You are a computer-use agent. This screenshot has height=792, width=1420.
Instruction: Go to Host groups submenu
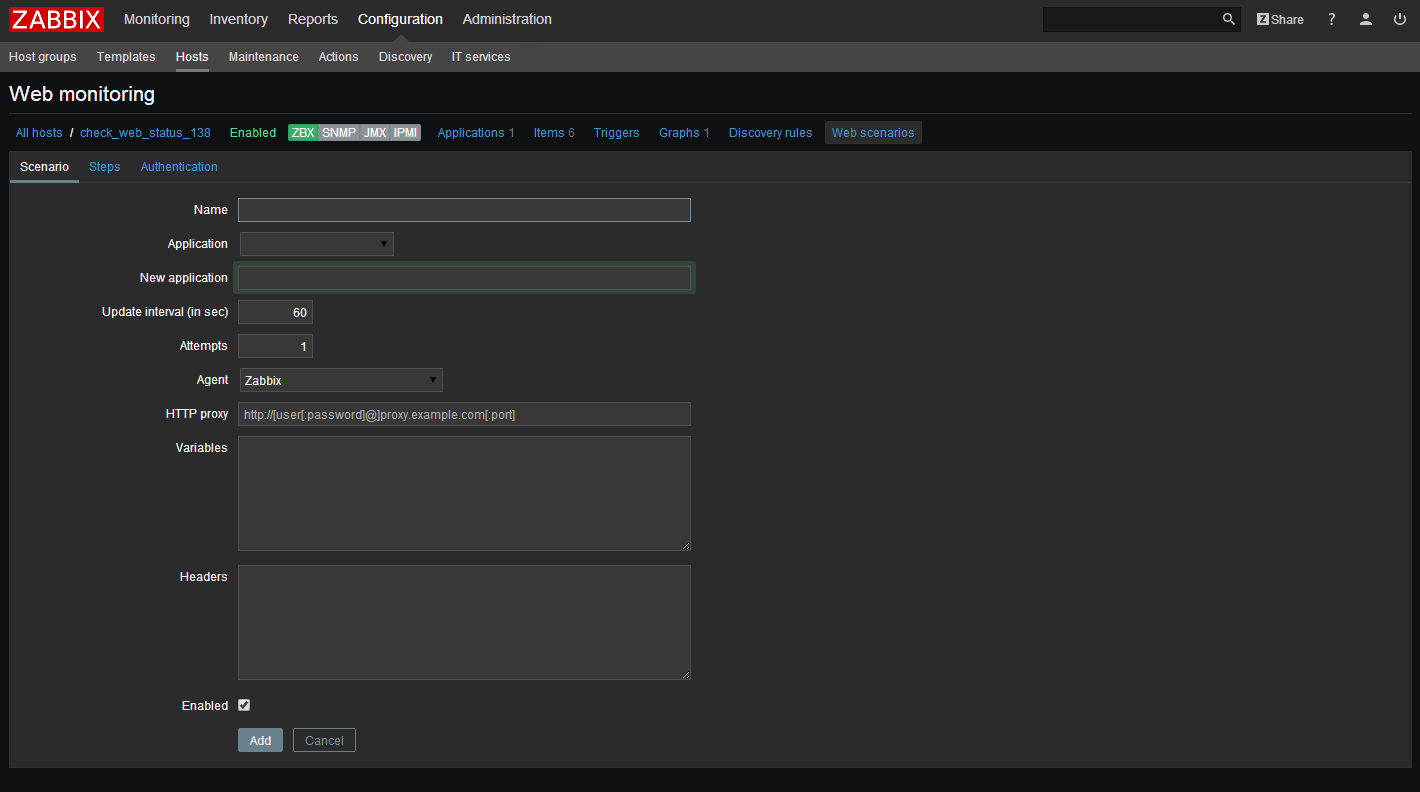pyautogui.click(x=43, y=57)
